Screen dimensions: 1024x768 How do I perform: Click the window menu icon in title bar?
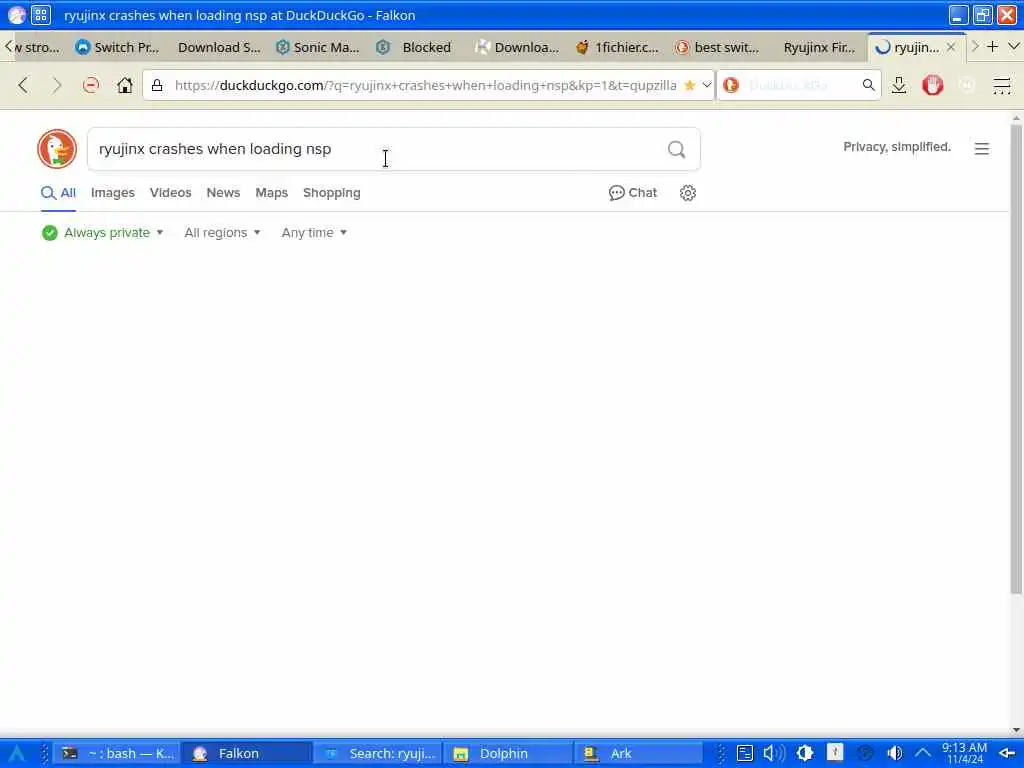(x=40, y=15)
